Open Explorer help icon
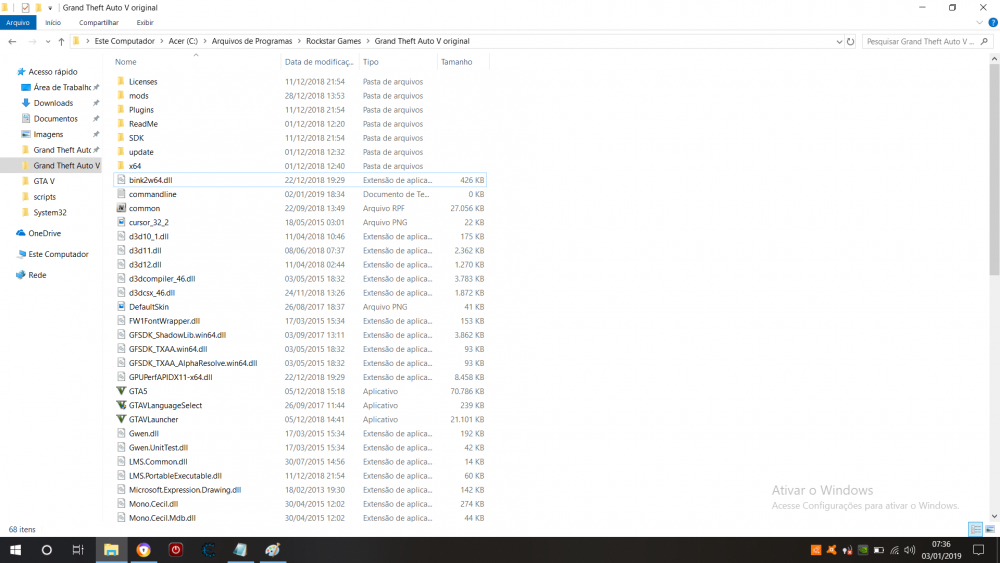This screenshot has height=563, width=1000. click(x=992, y=22)
